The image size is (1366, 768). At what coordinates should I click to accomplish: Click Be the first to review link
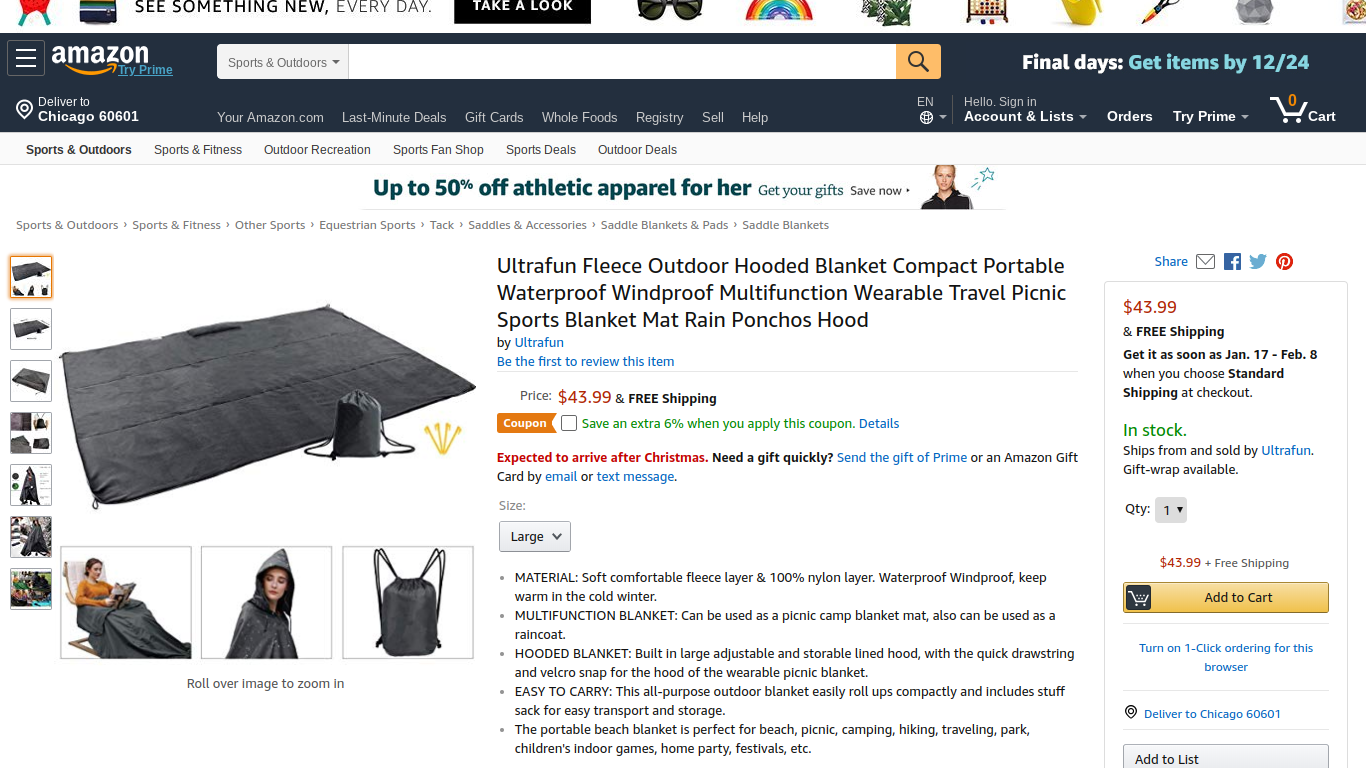tap(585, 362)
